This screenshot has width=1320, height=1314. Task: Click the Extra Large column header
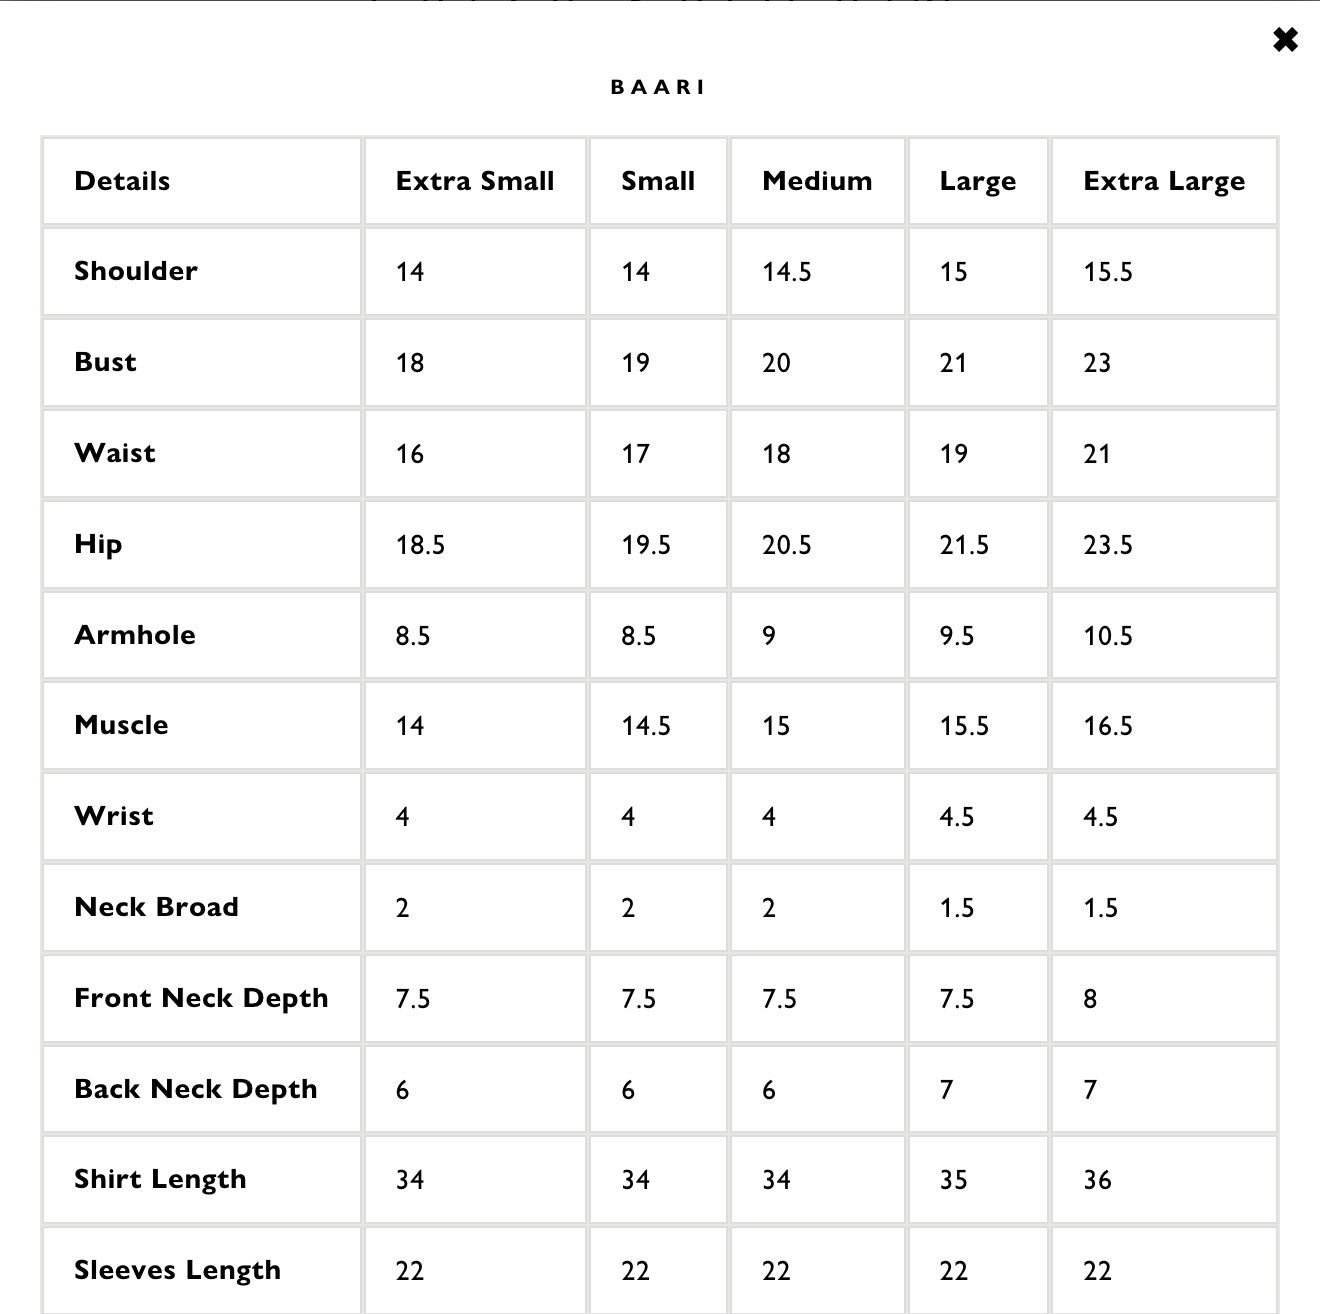coord(1164,181)
